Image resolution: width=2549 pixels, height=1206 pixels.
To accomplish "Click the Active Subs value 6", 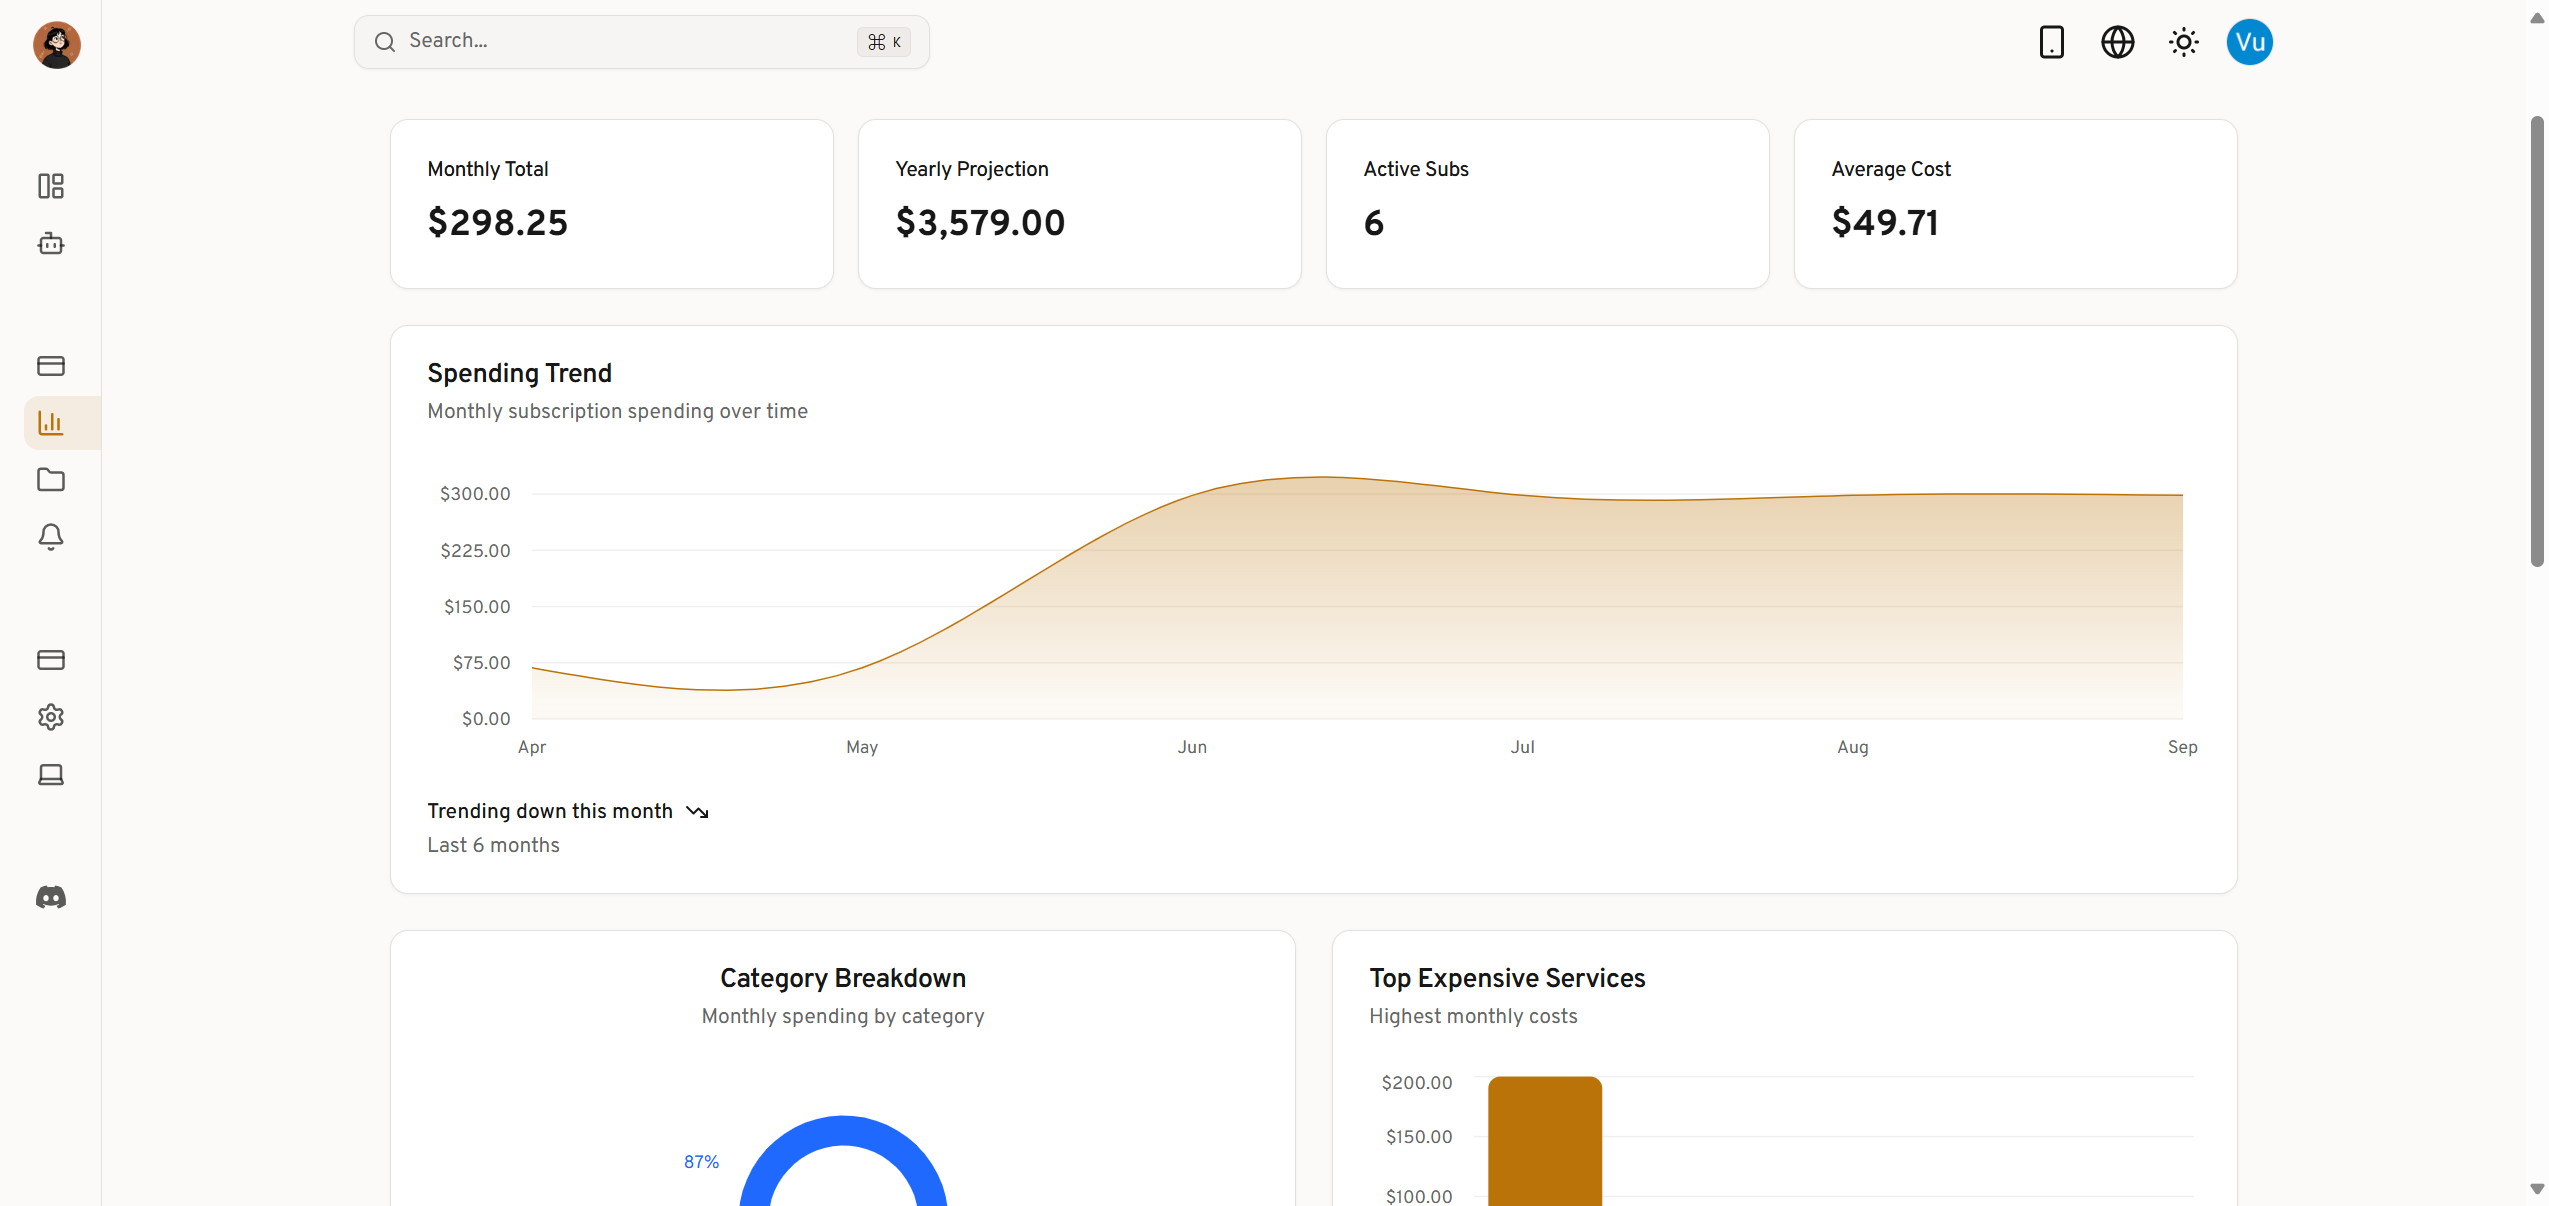I will point(1374,222).
